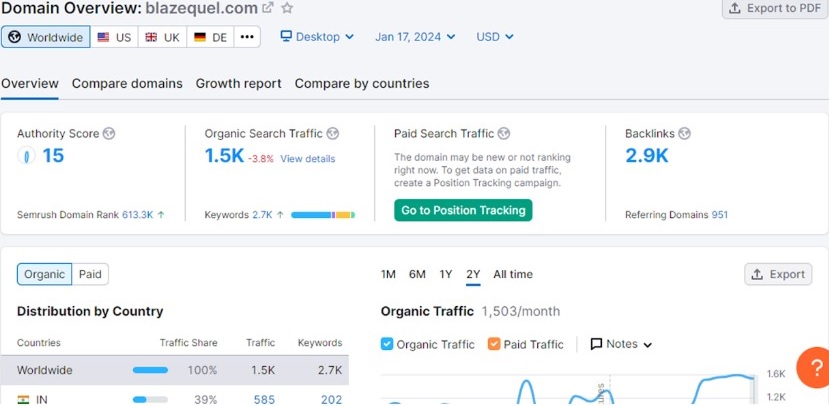
Task: Select 1M time range
Action: click(388, 274)
